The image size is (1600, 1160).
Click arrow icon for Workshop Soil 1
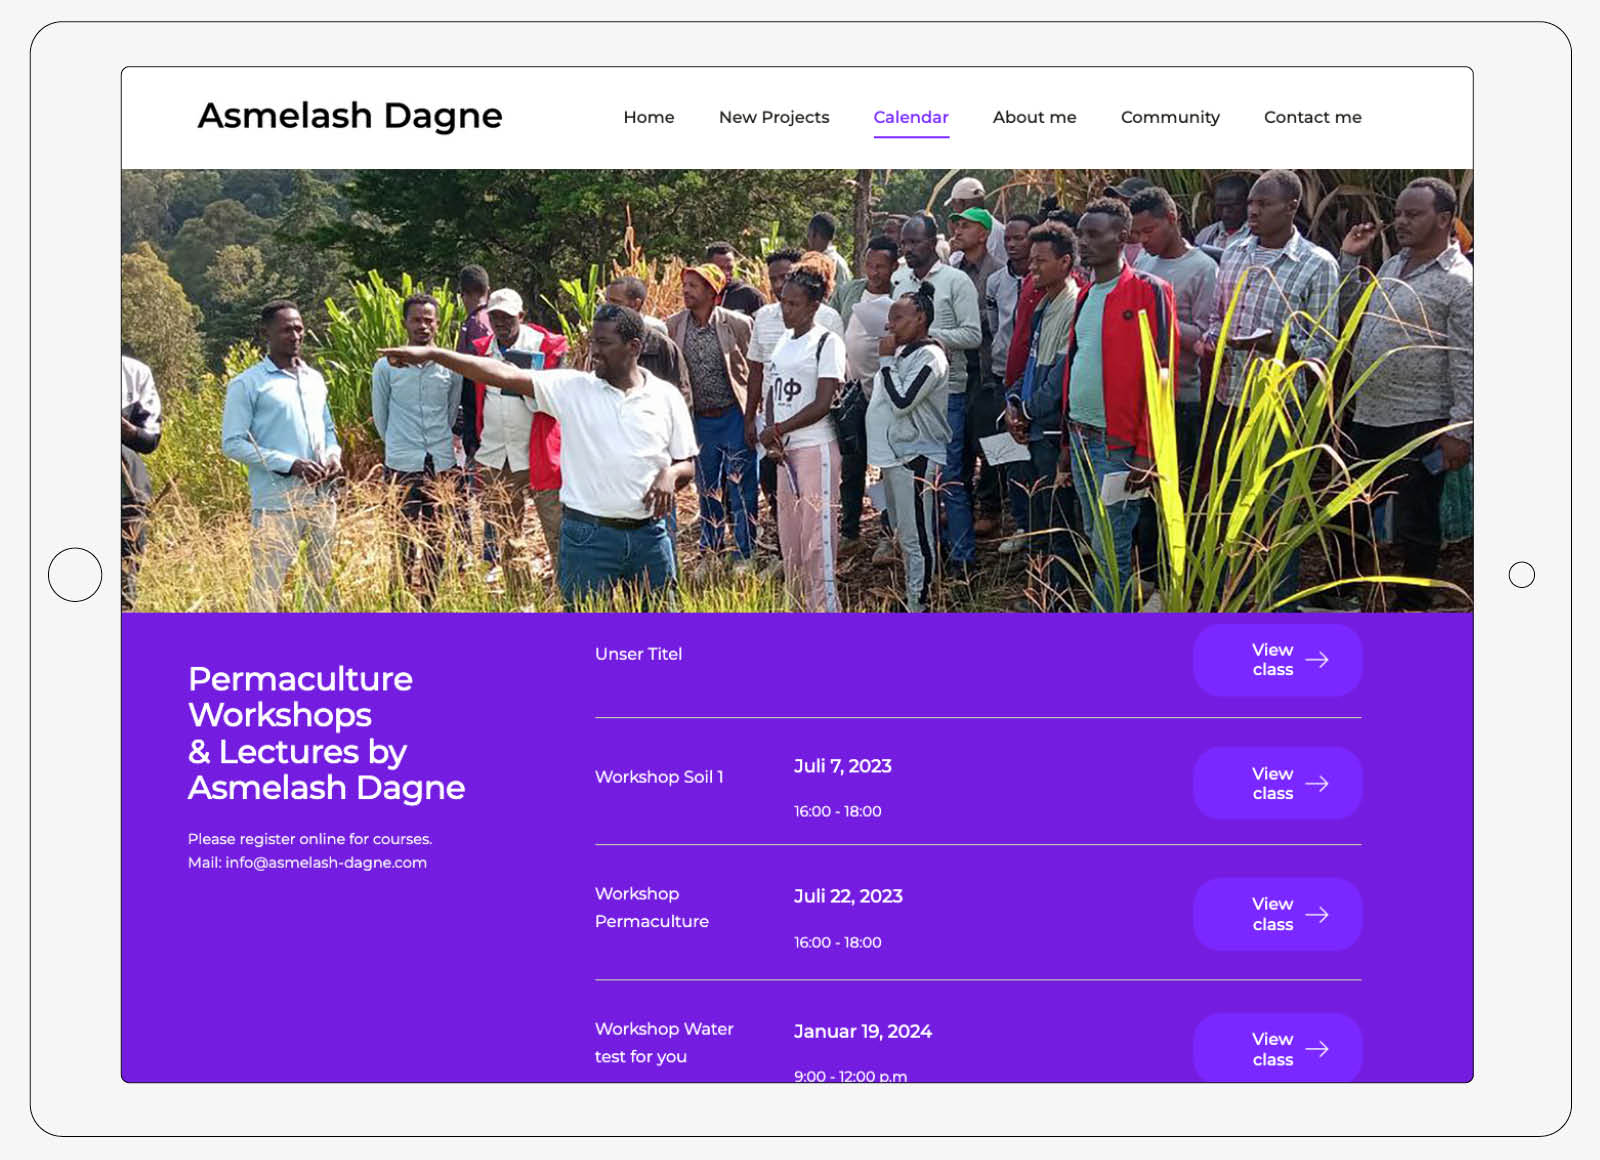pyautogui.click(x=1317, y=784)
